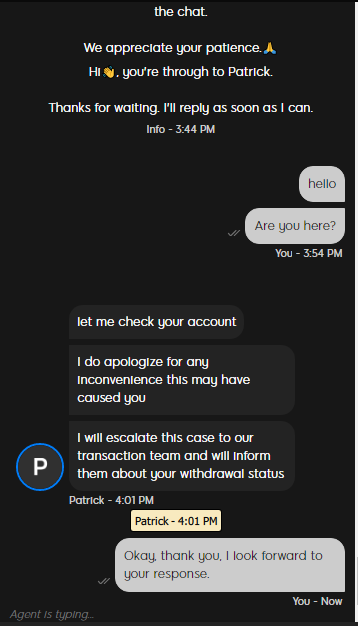Screen dimensions: 360x628
Task: Click the 'I do apologize' message bubble
Action: click(x=182, y=380)
